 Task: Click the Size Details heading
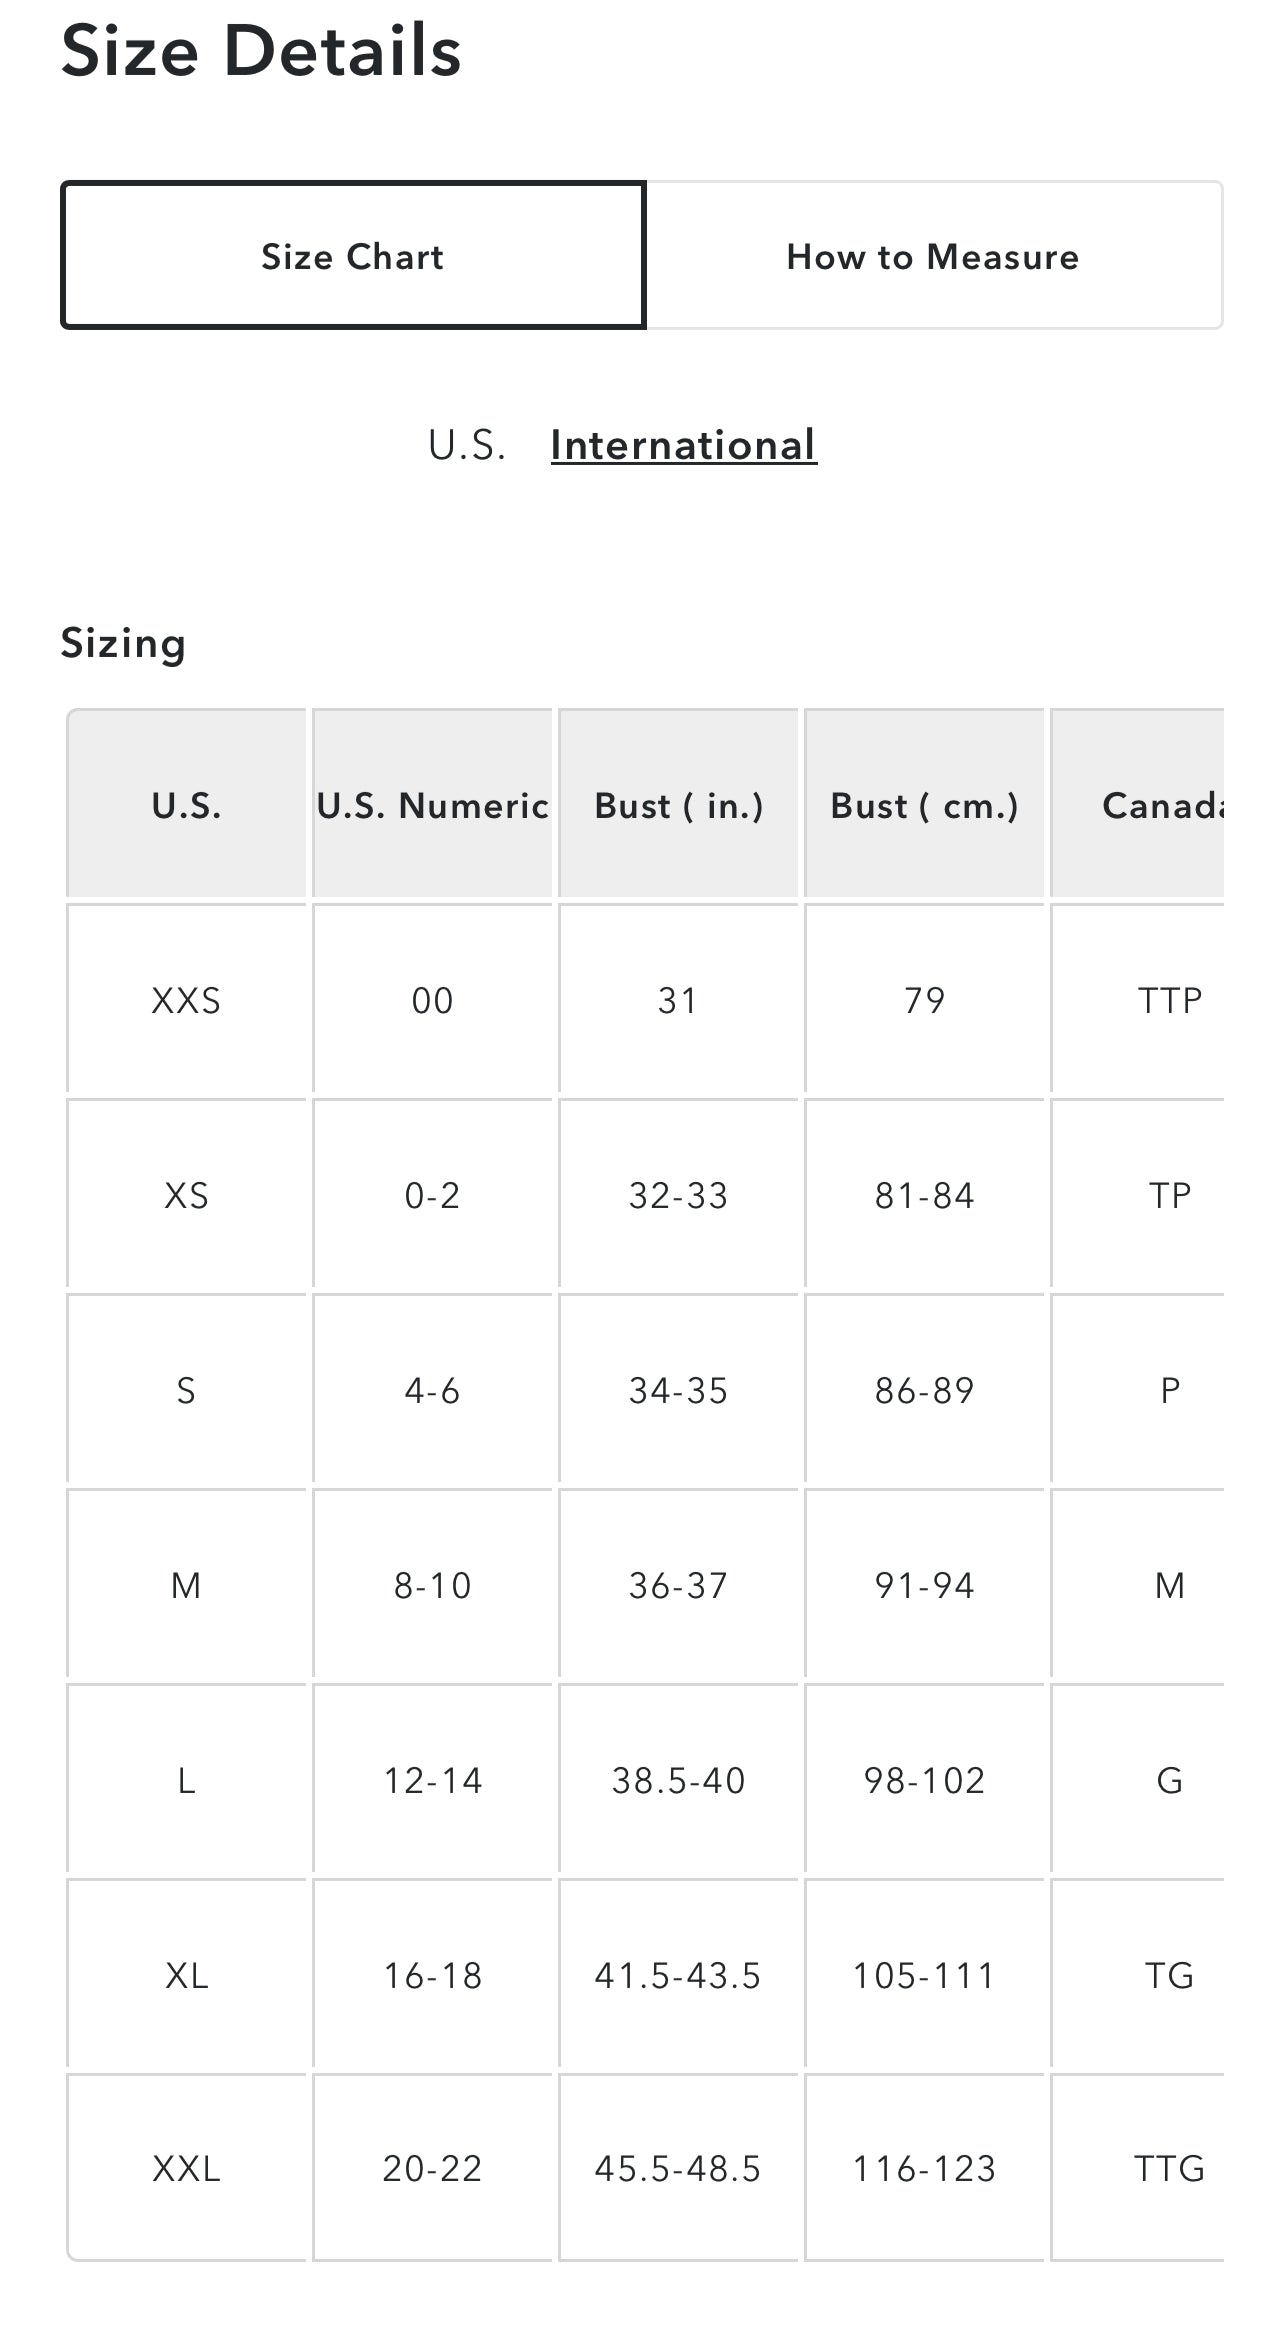(261, 50)
